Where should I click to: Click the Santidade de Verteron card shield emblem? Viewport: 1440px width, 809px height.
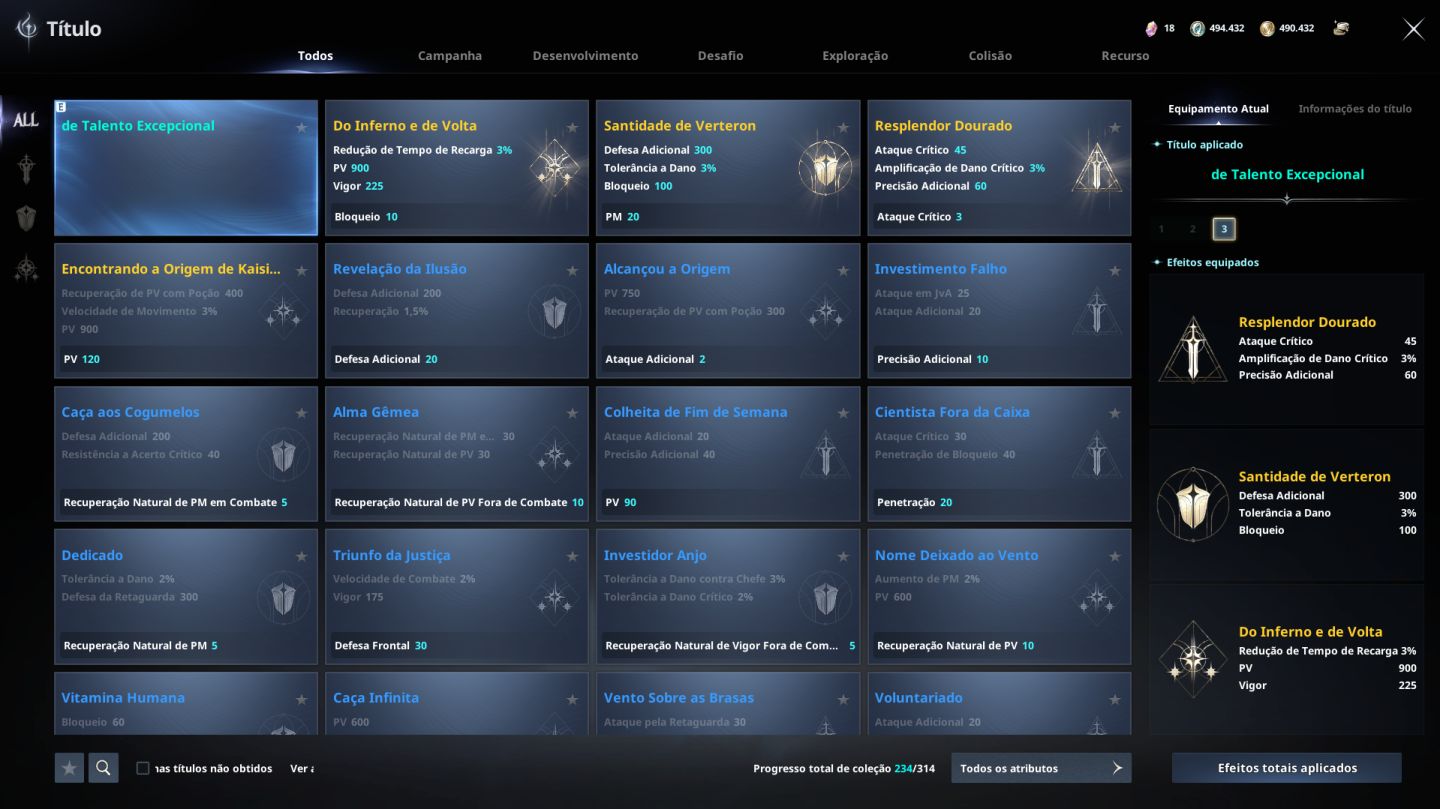pyautogui.click(x=825, y=166)
